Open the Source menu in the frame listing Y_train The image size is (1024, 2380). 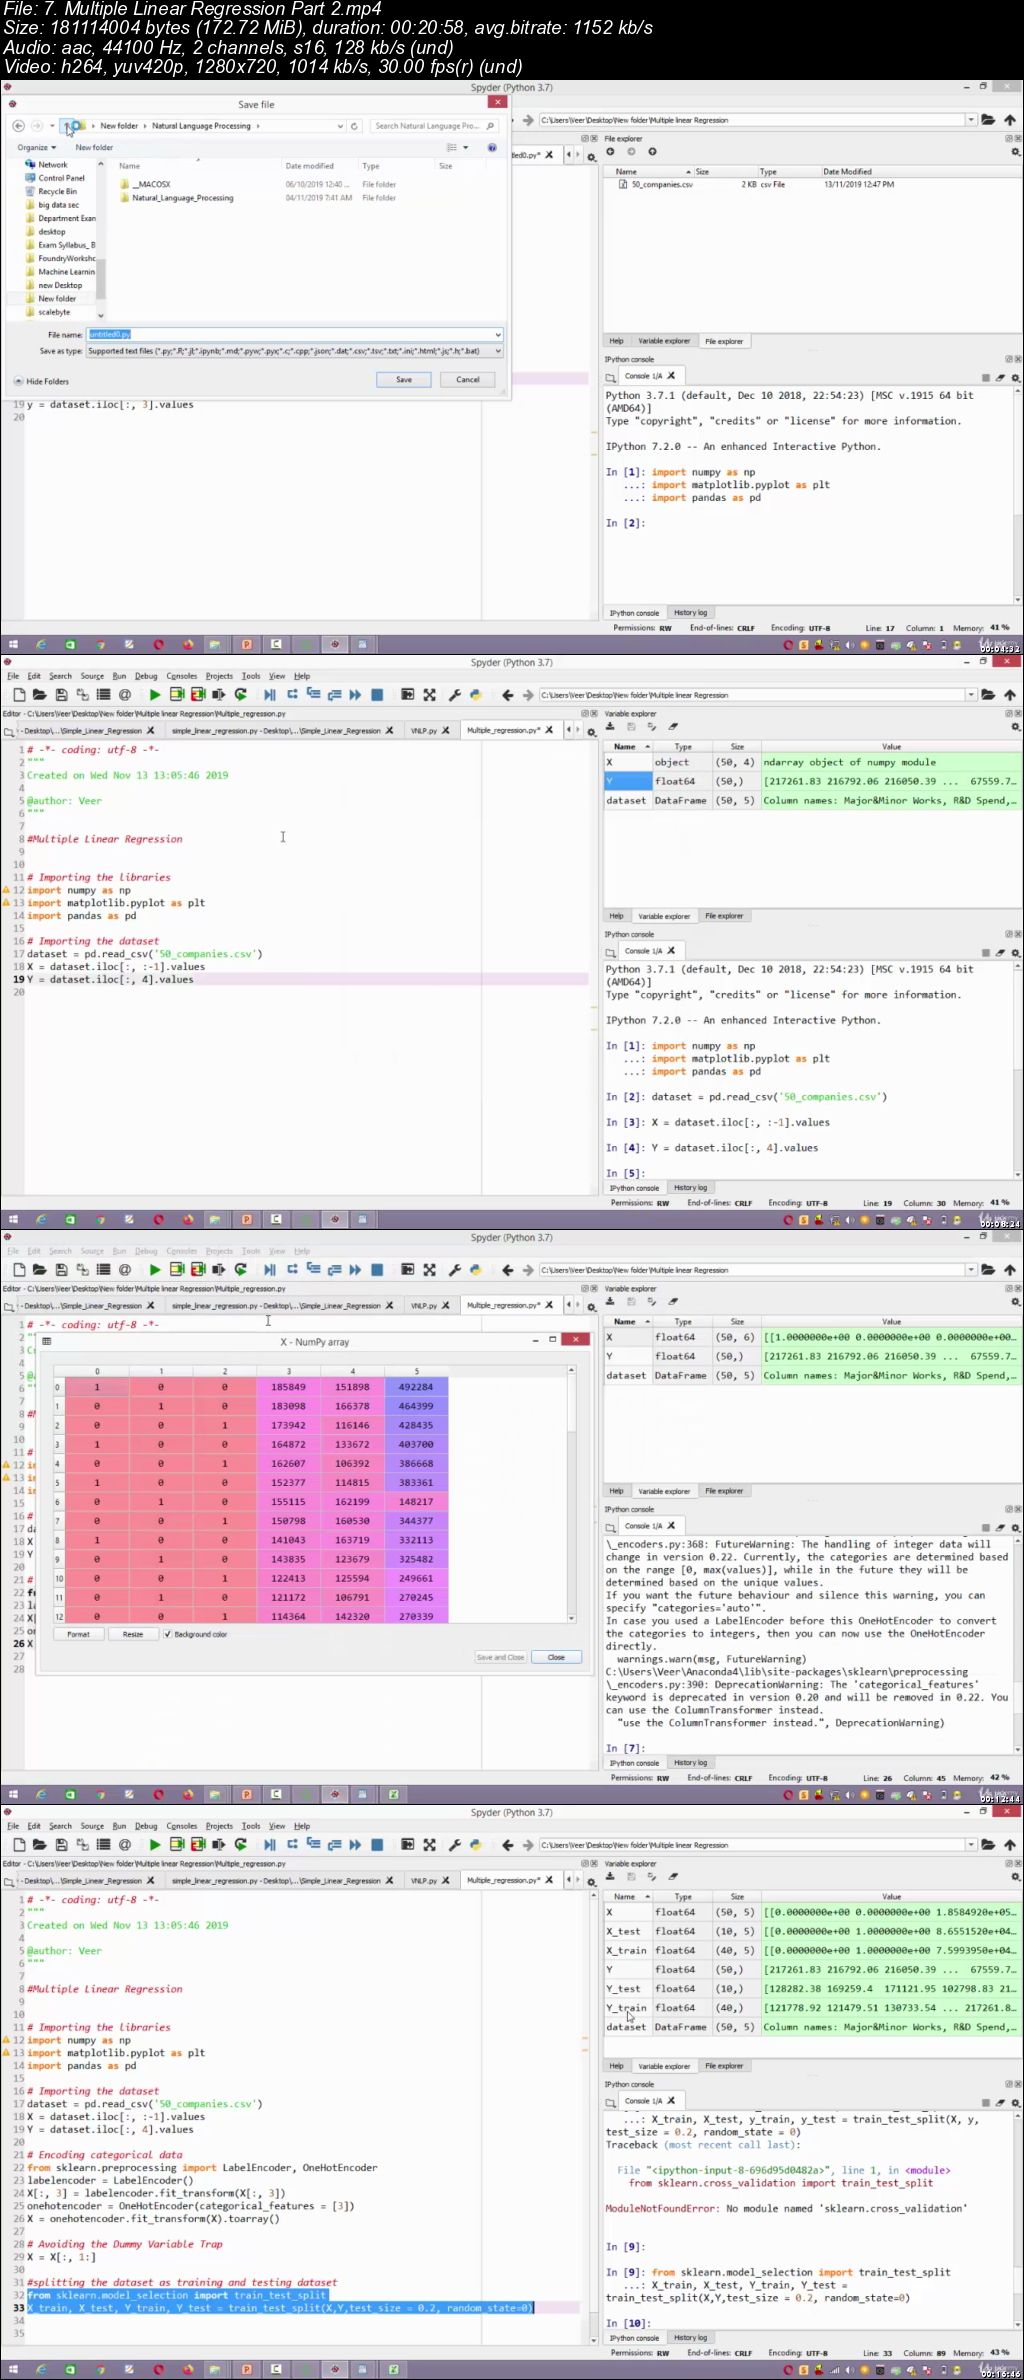coord(92,1826)
